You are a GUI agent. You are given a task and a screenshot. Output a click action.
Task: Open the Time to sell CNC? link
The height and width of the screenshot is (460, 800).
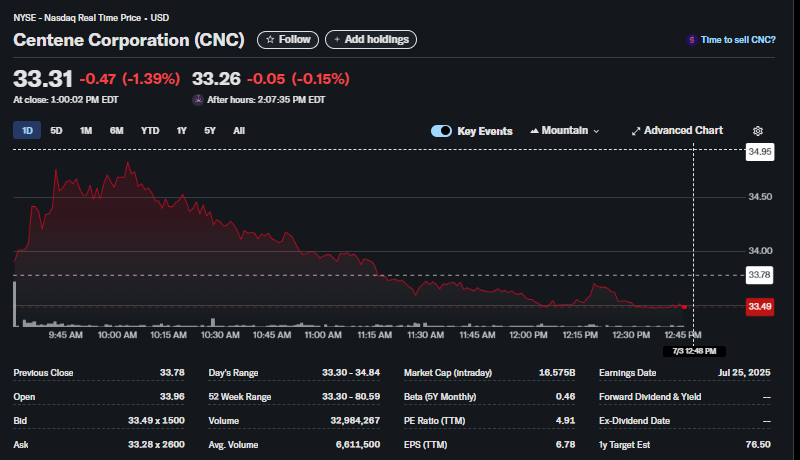[738, 40]
